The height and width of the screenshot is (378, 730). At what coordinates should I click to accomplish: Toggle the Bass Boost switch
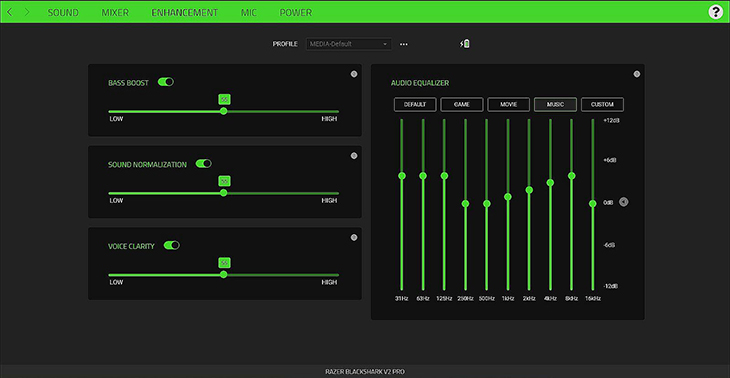(166, 82)
